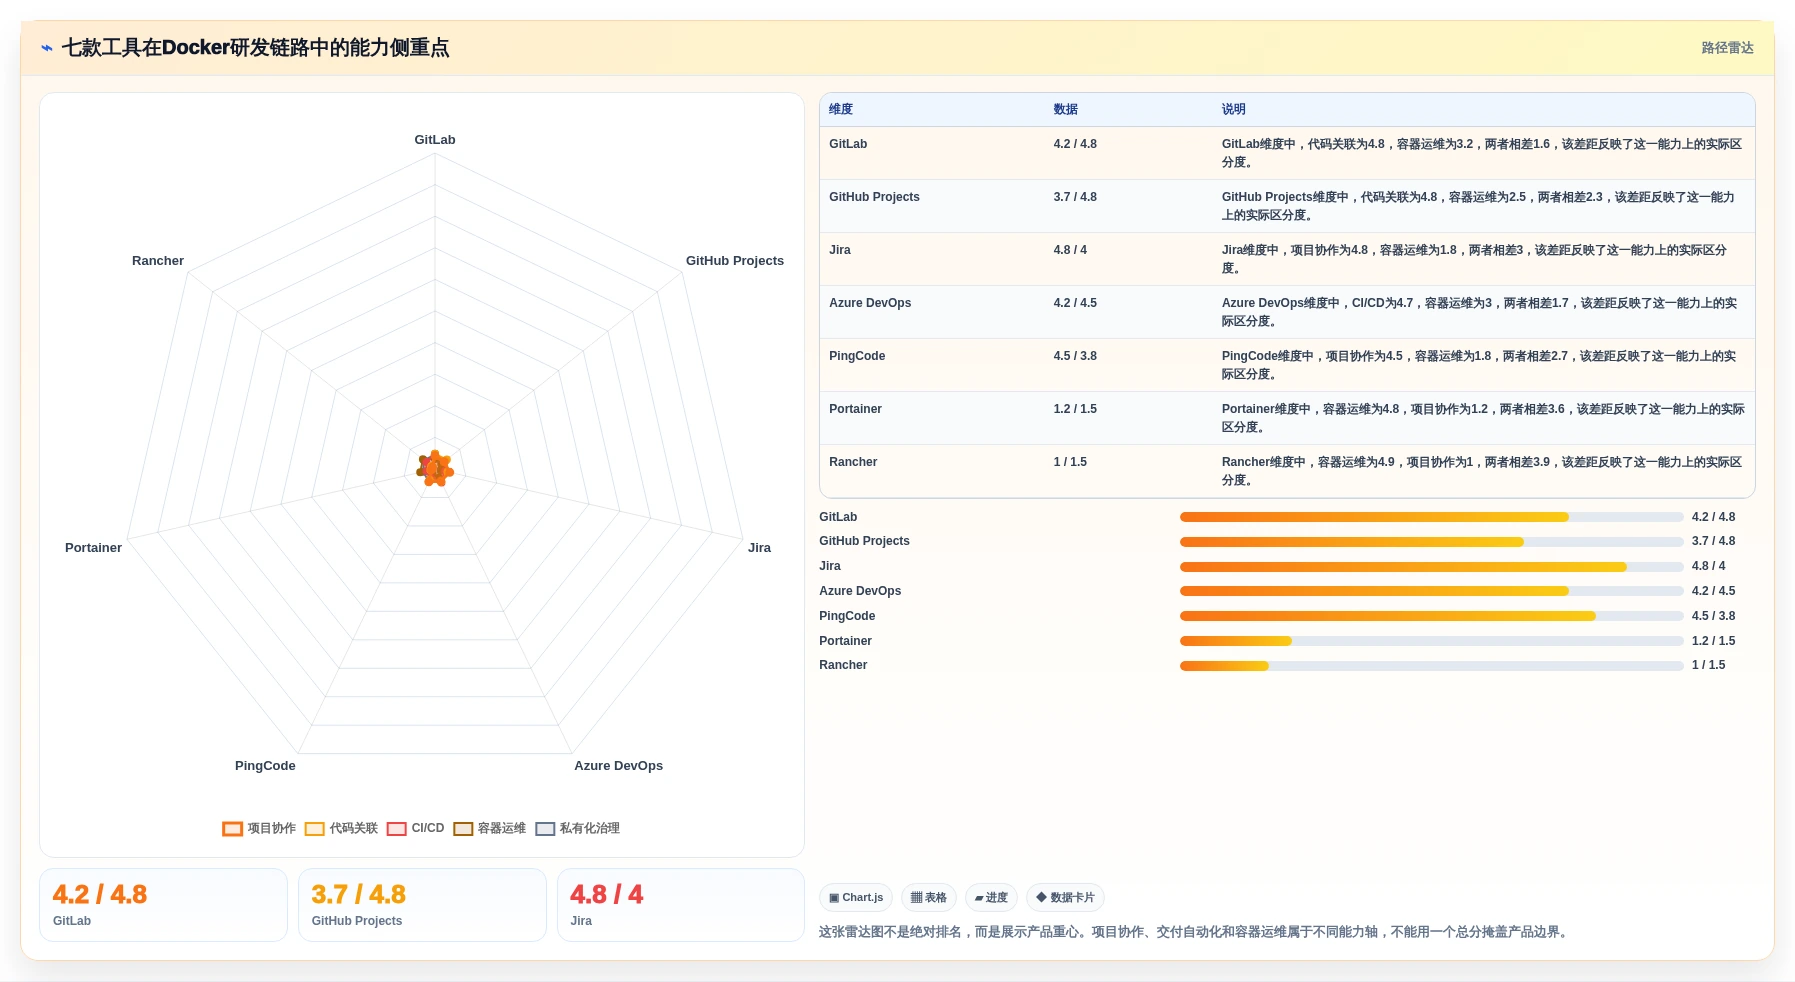Click the footnote starting 这张雷达图不是绝对排名

click(1195, 932)
